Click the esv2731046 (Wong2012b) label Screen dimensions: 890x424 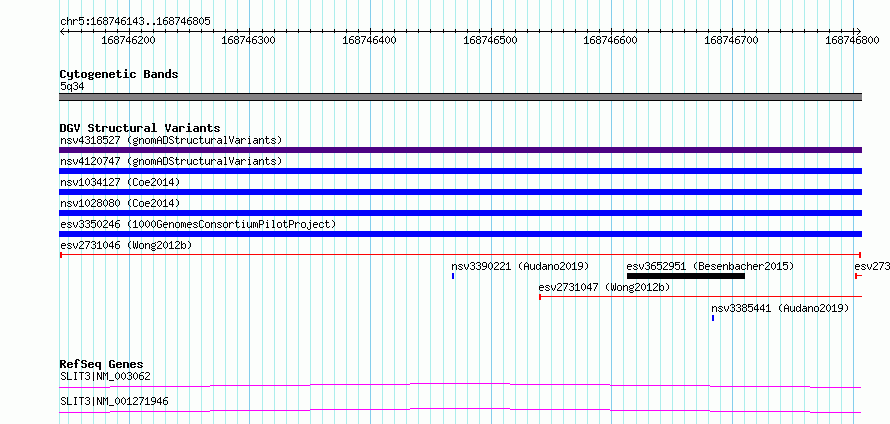click(126, 245)
